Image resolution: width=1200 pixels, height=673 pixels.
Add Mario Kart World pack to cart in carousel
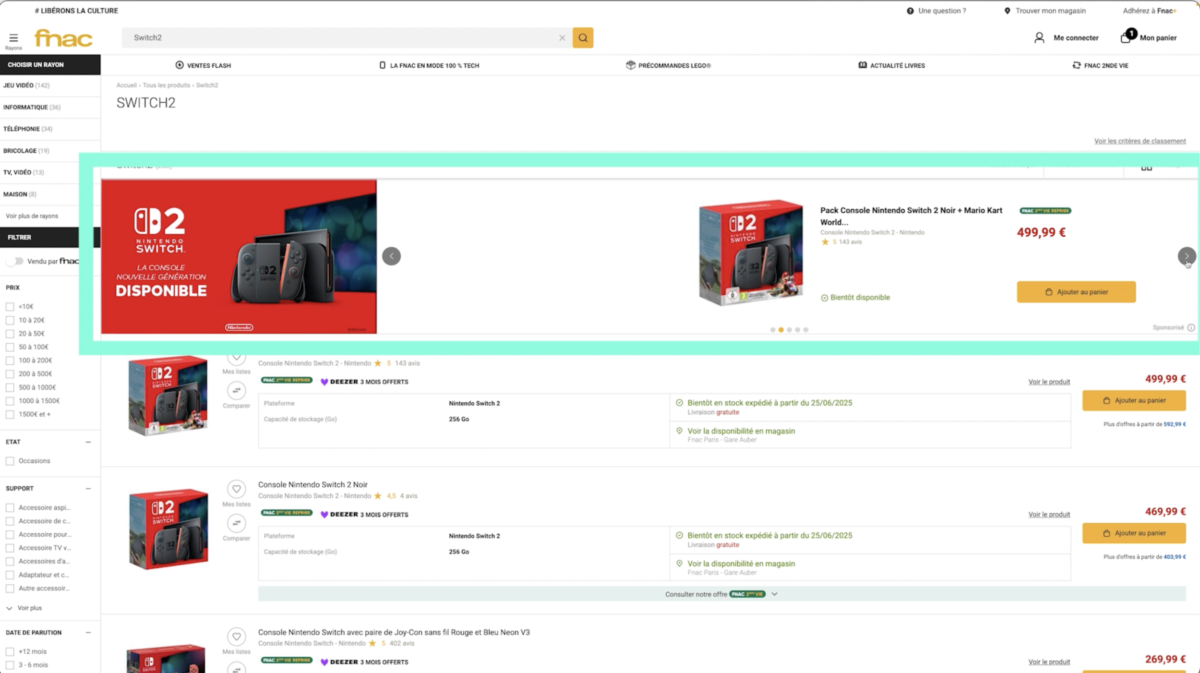(1076, 292)
